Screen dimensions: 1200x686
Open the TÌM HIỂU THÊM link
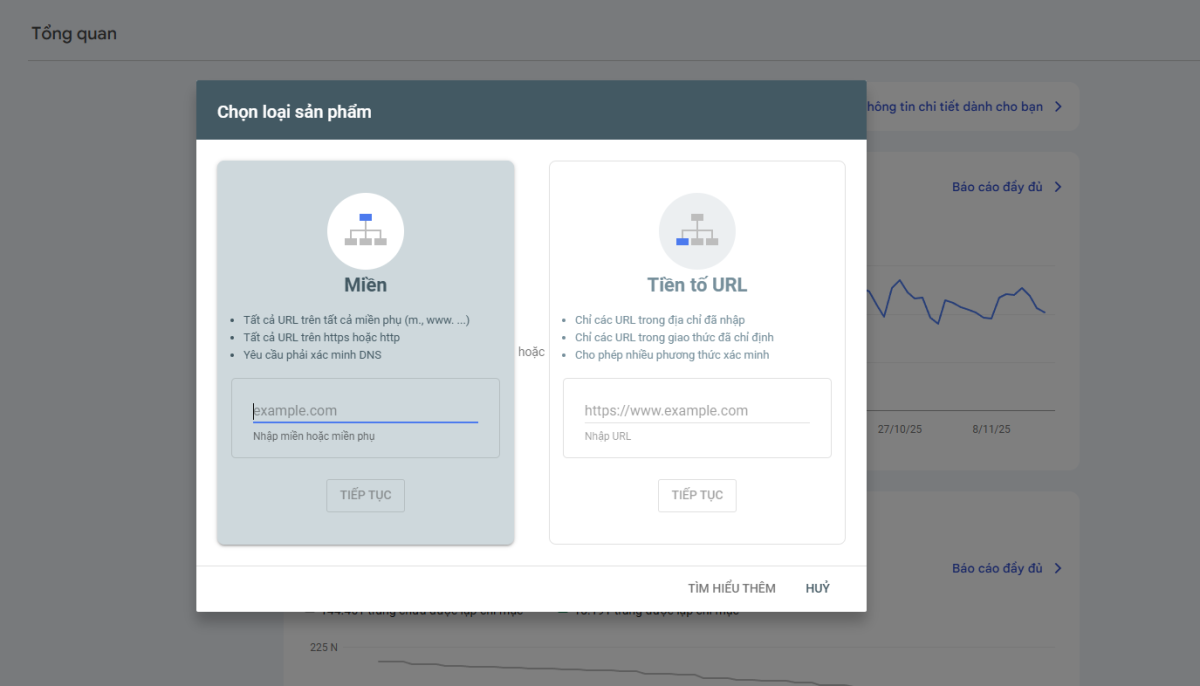click(x=731, y=588)
